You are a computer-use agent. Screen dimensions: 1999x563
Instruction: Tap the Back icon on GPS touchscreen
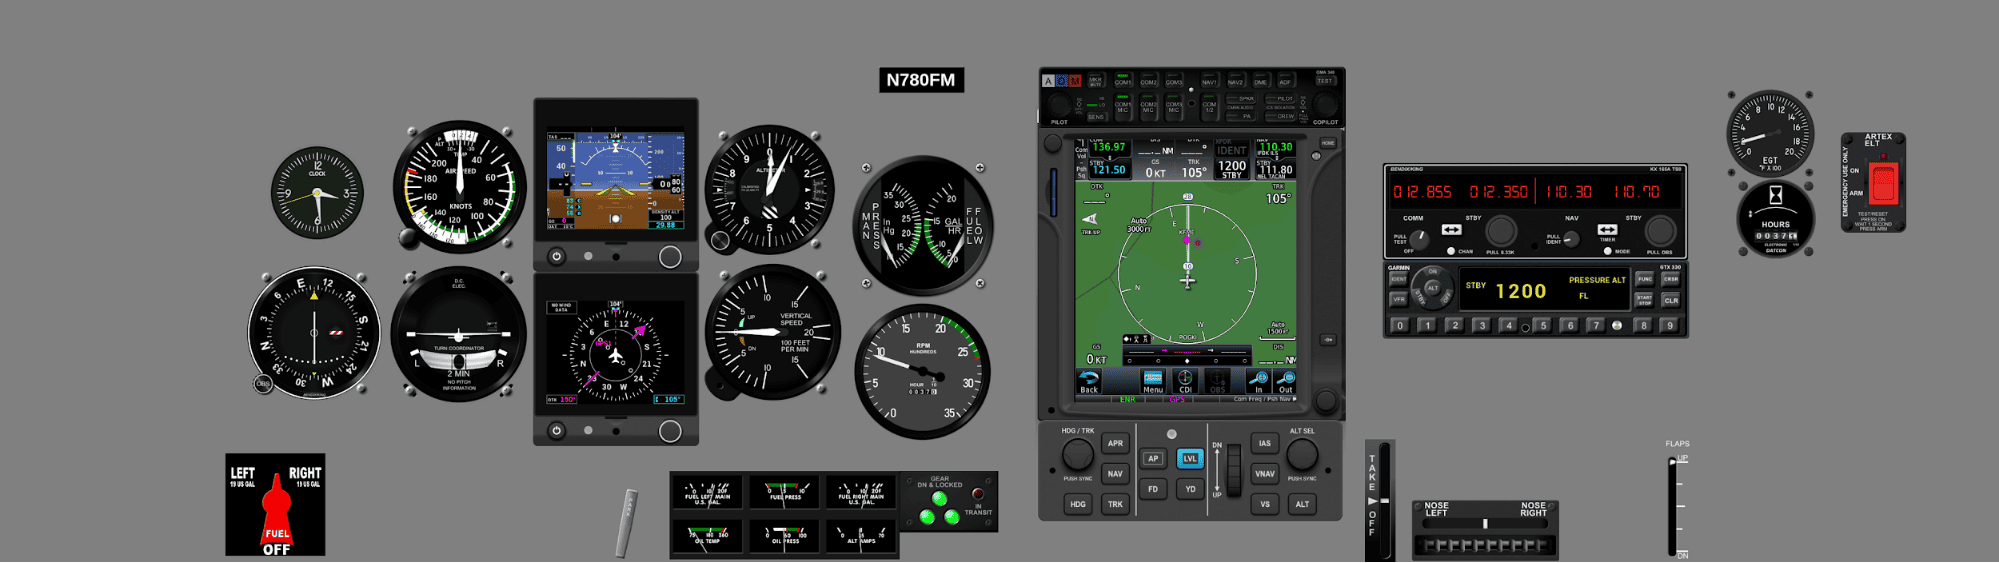point(1088,382)
